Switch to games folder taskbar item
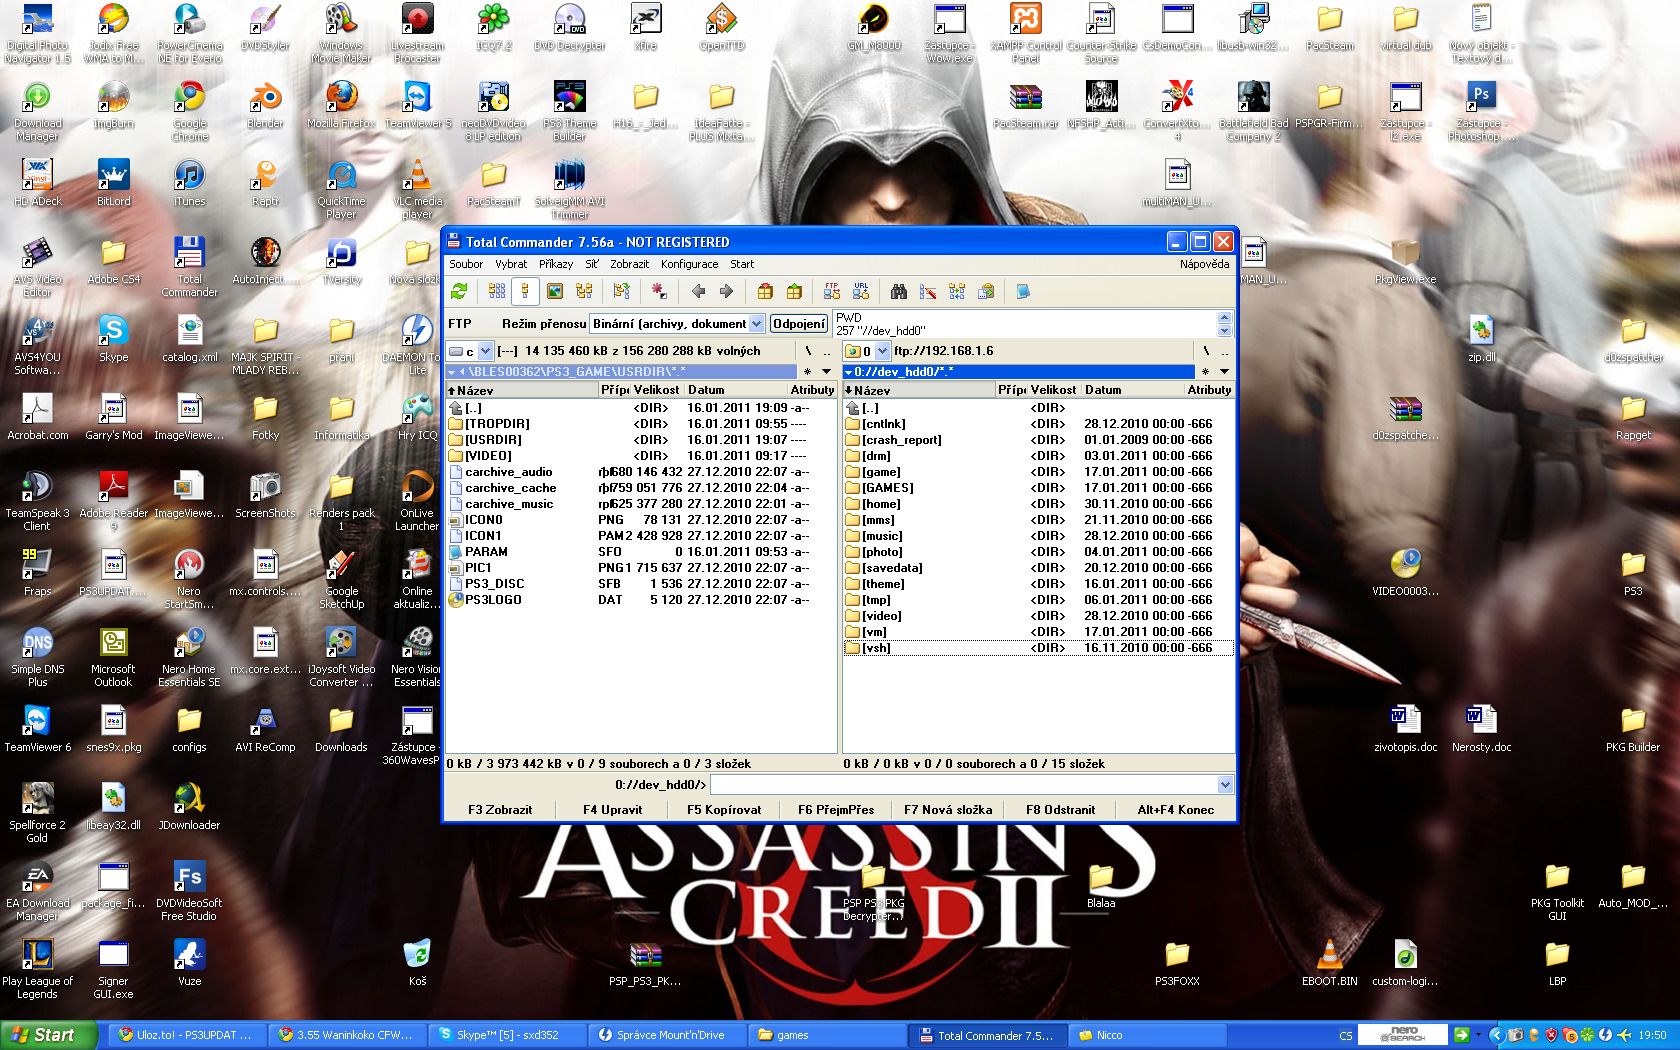The image size is (1680, 1050). click(x=827, y=1035)
